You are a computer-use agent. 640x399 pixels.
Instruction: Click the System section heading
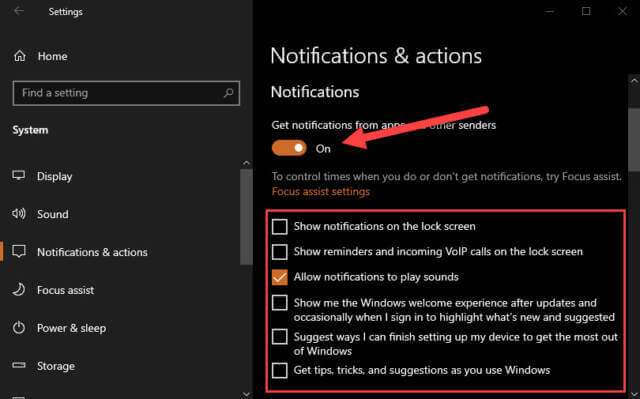pyautogui.click(x=30, y=130)
